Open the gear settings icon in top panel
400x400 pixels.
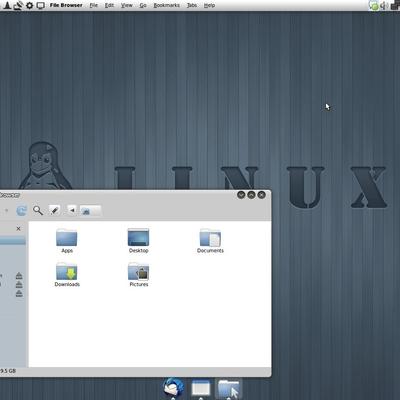tap(29, 5)
